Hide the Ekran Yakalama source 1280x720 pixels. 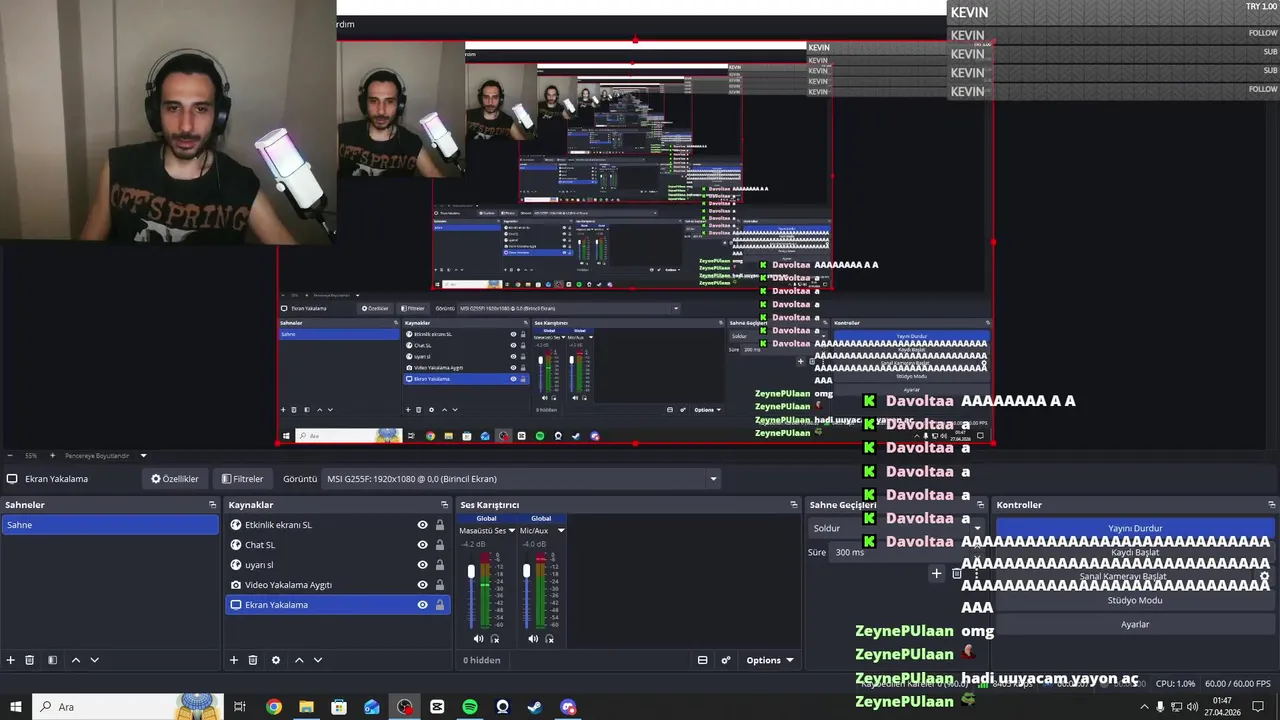tap(422, 605)
